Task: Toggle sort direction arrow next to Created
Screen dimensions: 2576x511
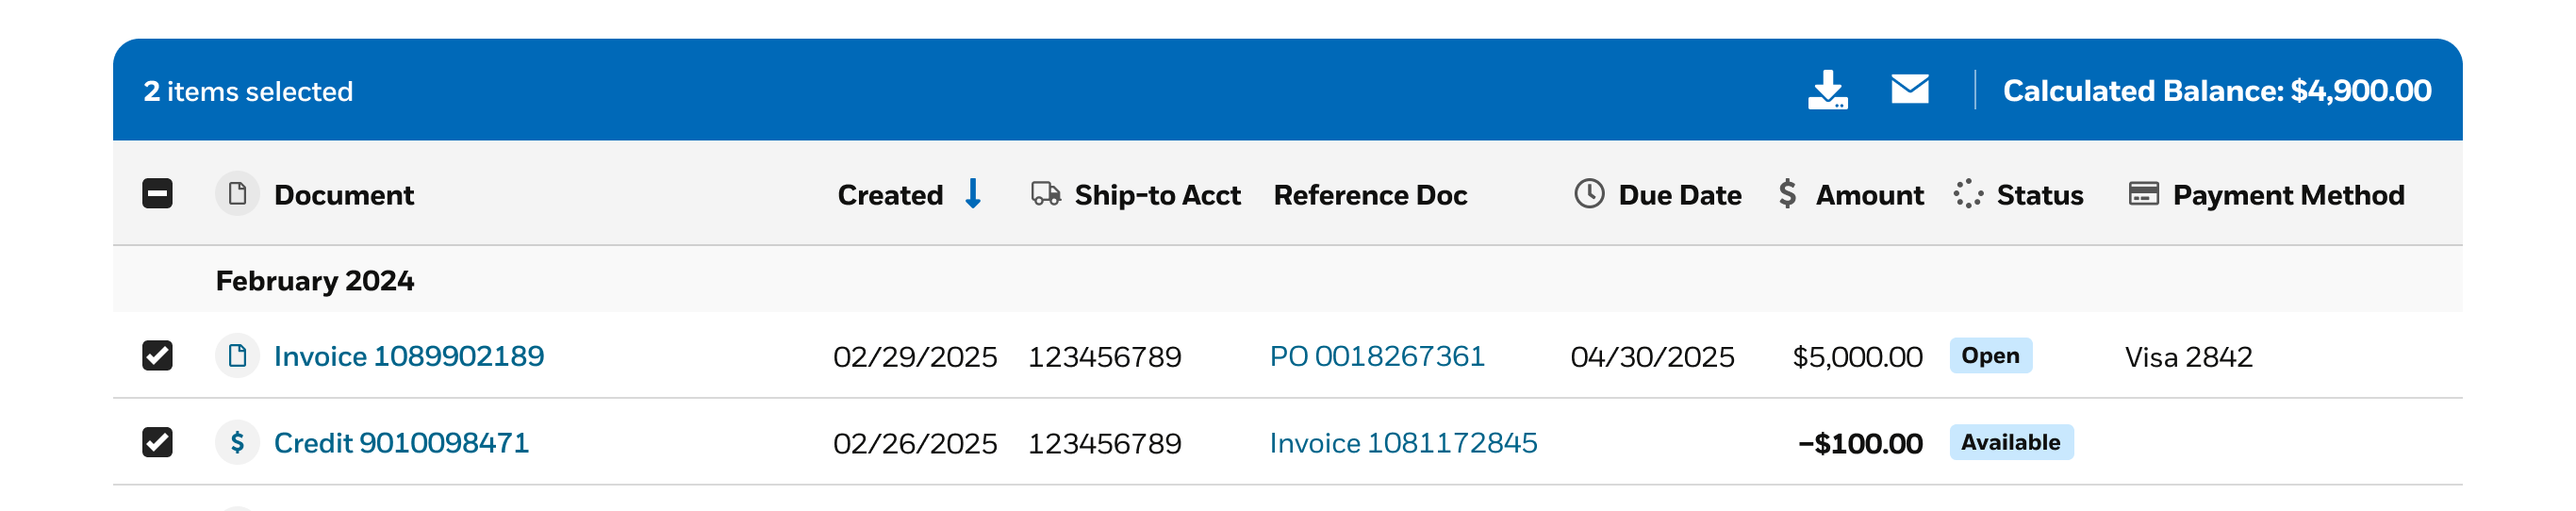Action: click(x=972, y=194)
